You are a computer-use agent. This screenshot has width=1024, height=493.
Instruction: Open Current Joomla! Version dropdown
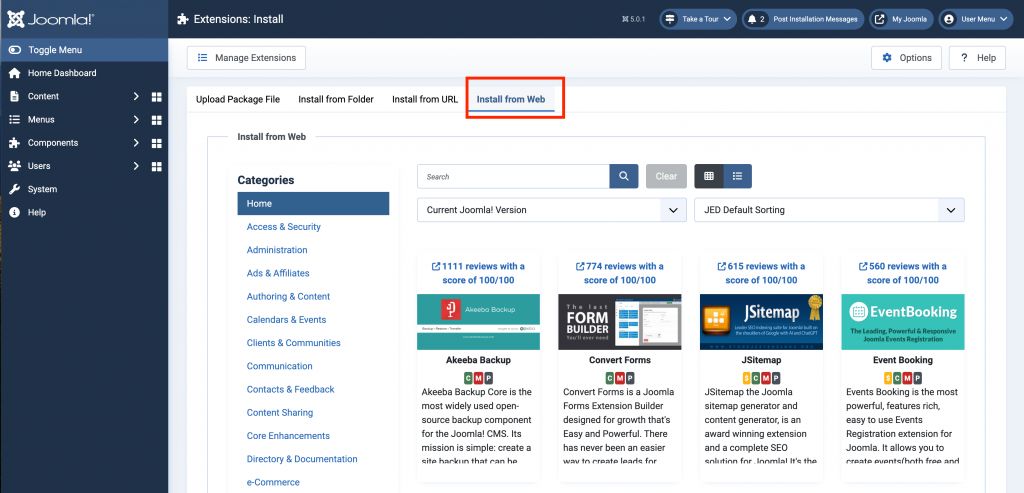pyautogui.click(x=552, y=210)
